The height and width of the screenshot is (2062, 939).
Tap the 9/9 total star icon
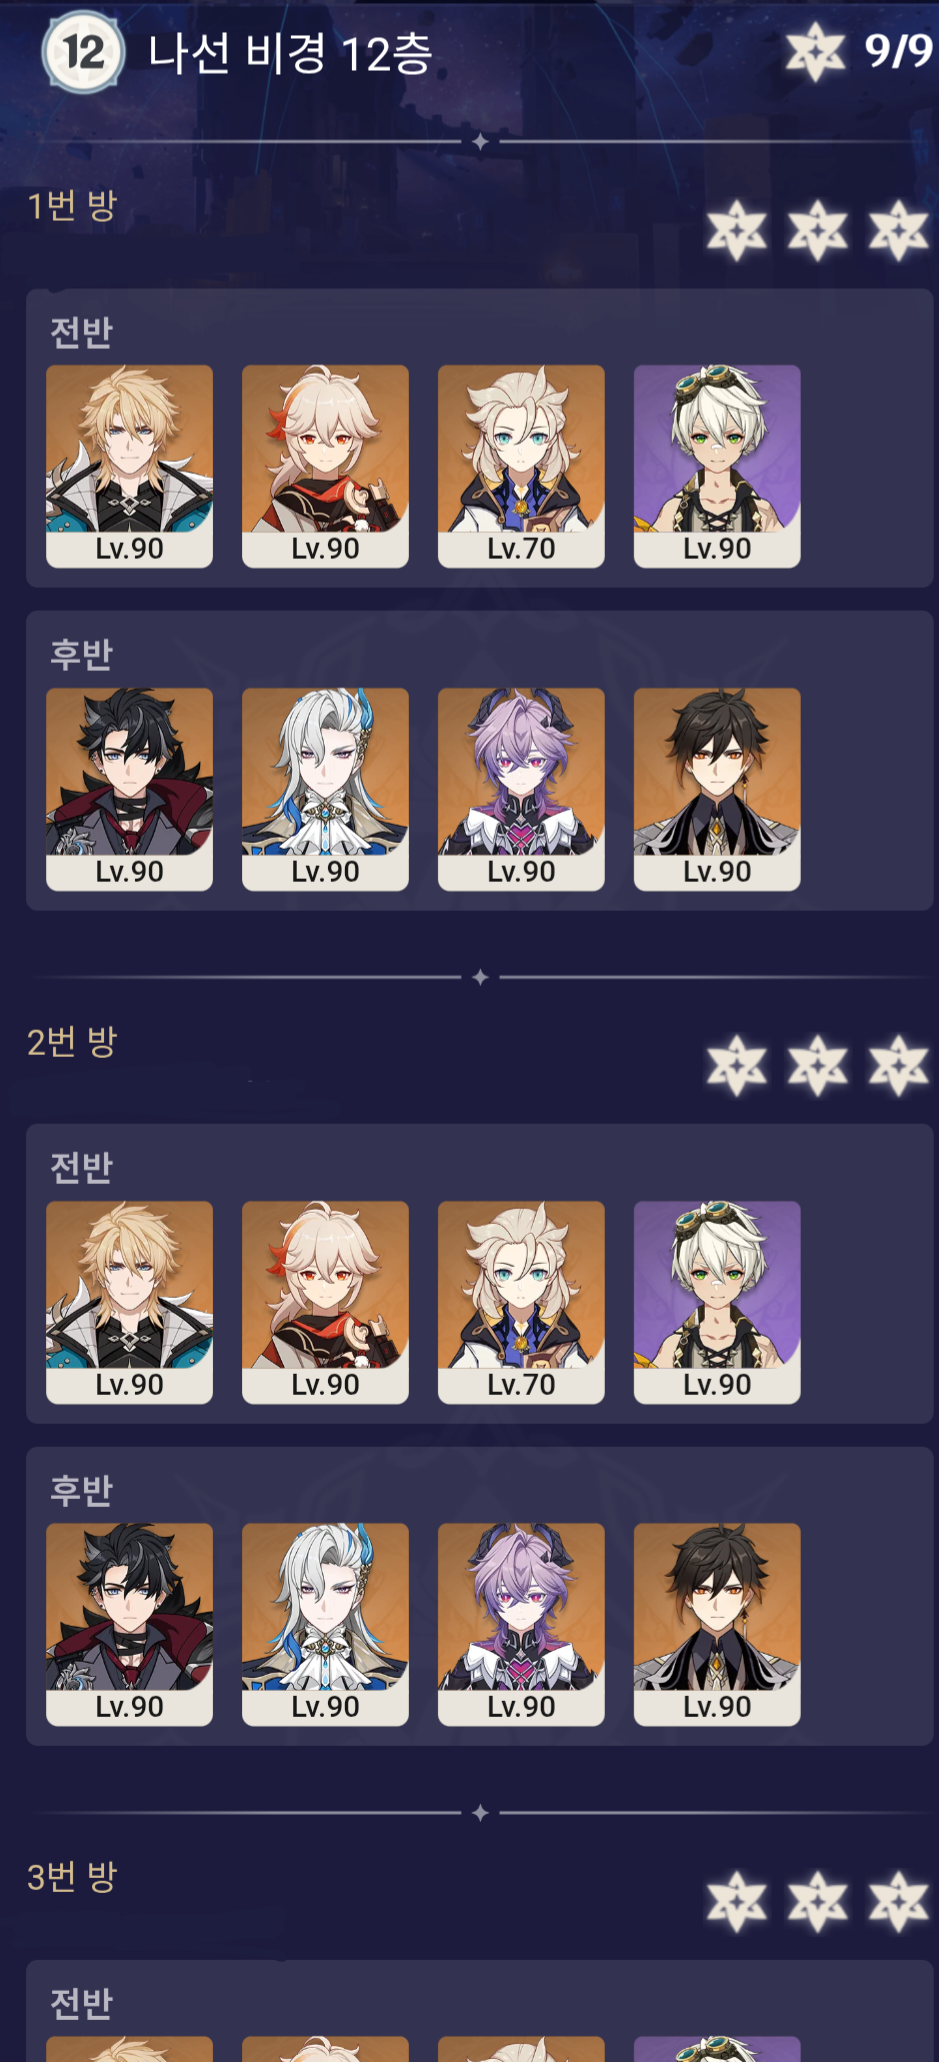815,52
